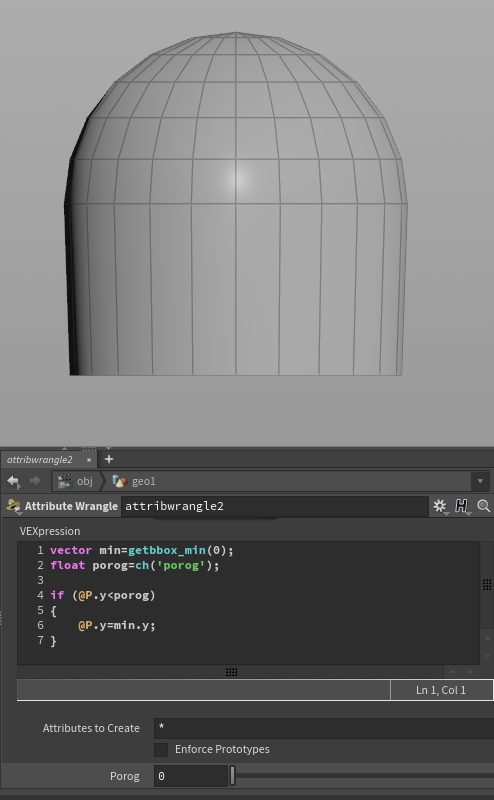Click the magnifier search parameters icon
Screen dimensions: 494x800
[x=483, y=506]
